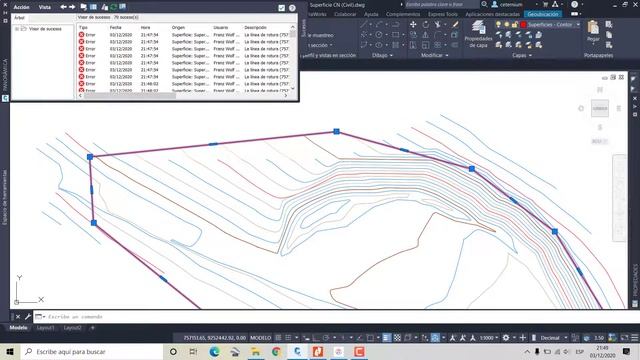The image size is (640, 360).
Task: Open workspace switching gear in status bar
Action: (506, 338)
